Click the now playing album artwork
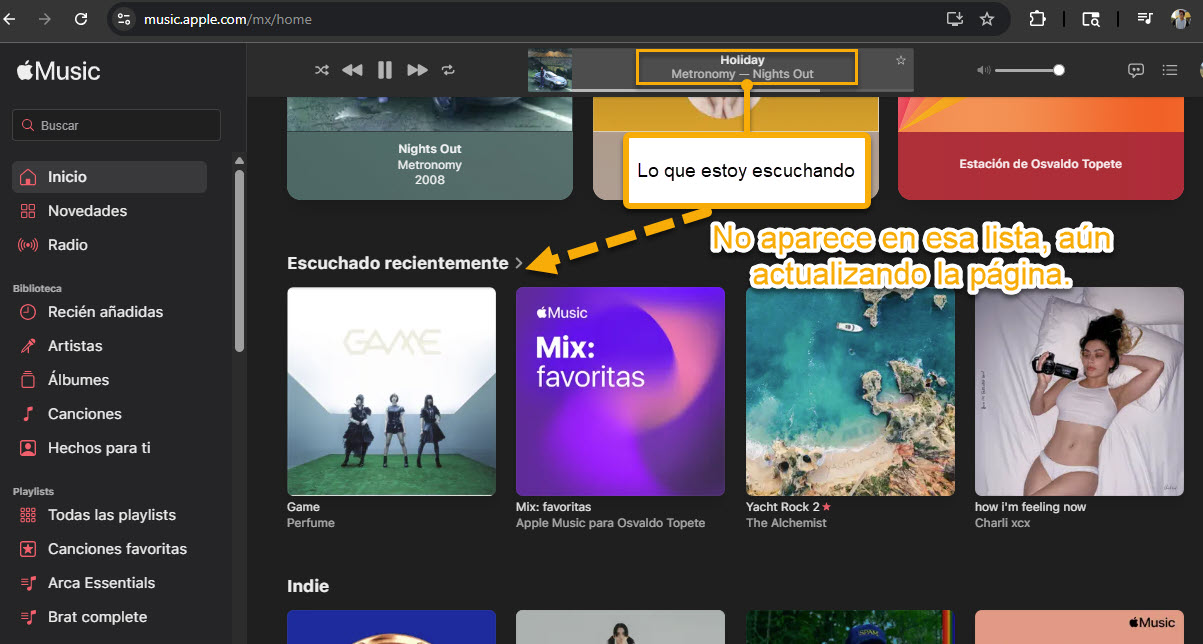 [550, 70]
